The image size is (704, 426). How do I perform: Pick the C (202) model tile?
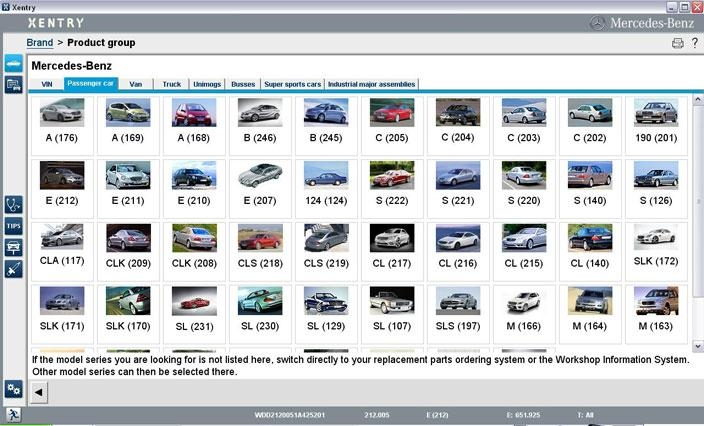coord(590,126)
